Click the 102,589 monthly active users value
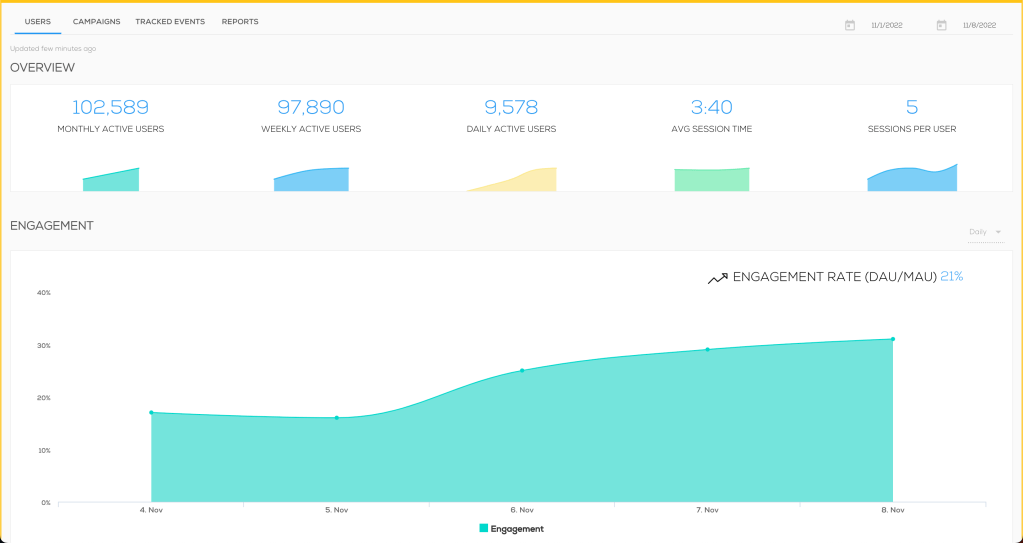Viewport: 1023px width, 543px height. pos(111,107)
